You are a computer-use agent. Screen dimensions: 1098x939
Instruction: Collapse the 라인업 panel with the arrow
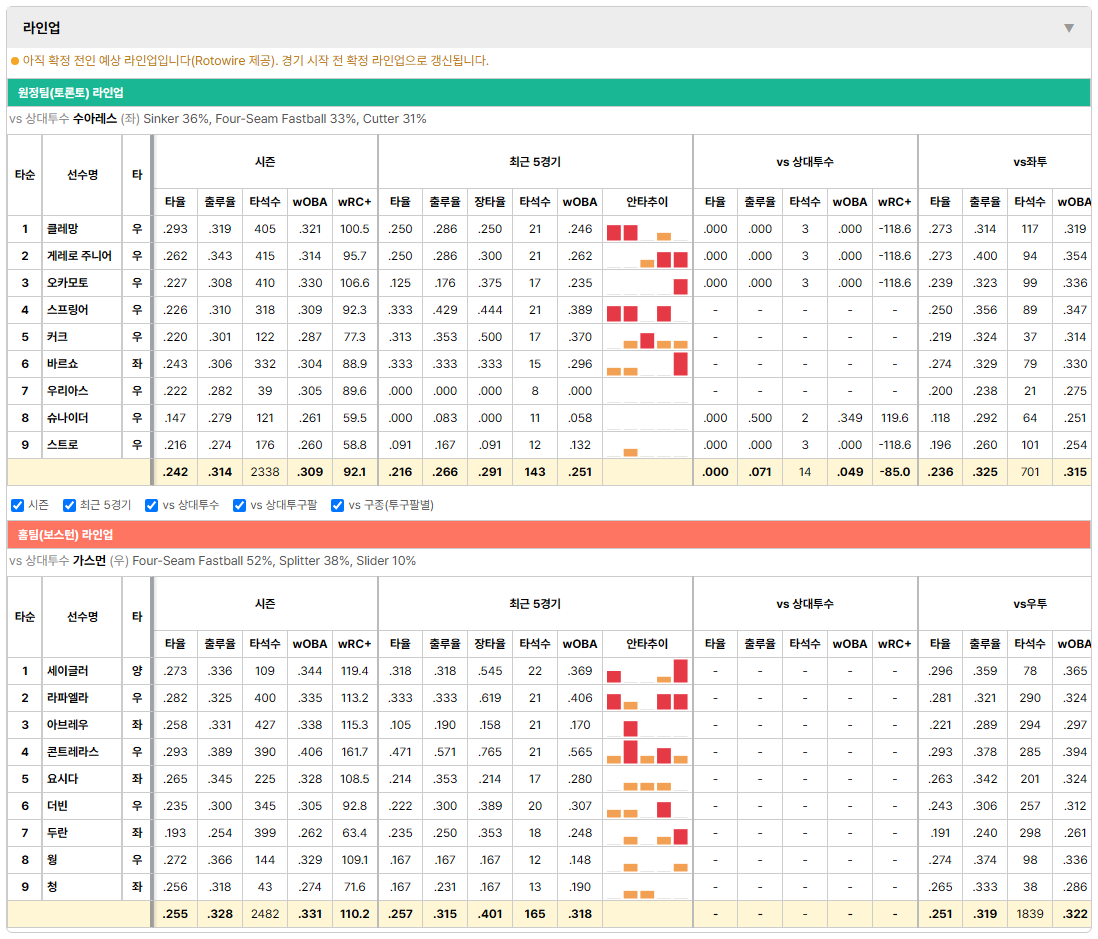(1069, 28)
